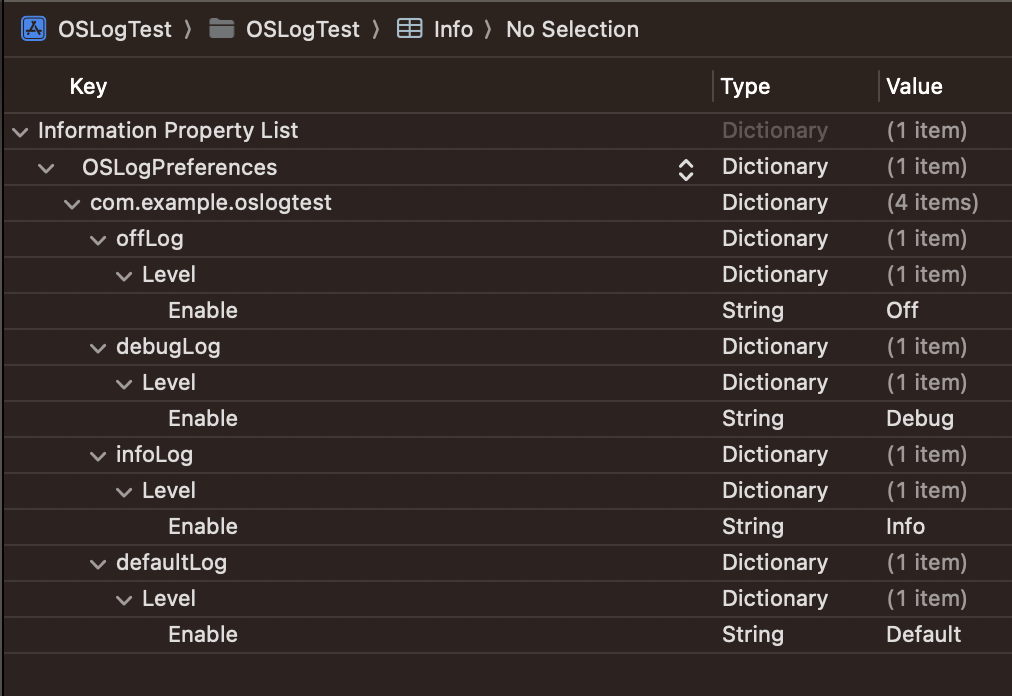This screenshot has width=1012, height=696.
Task: Click the up-down arrows beside OSLogPreferences
Action: coord(686,167)
